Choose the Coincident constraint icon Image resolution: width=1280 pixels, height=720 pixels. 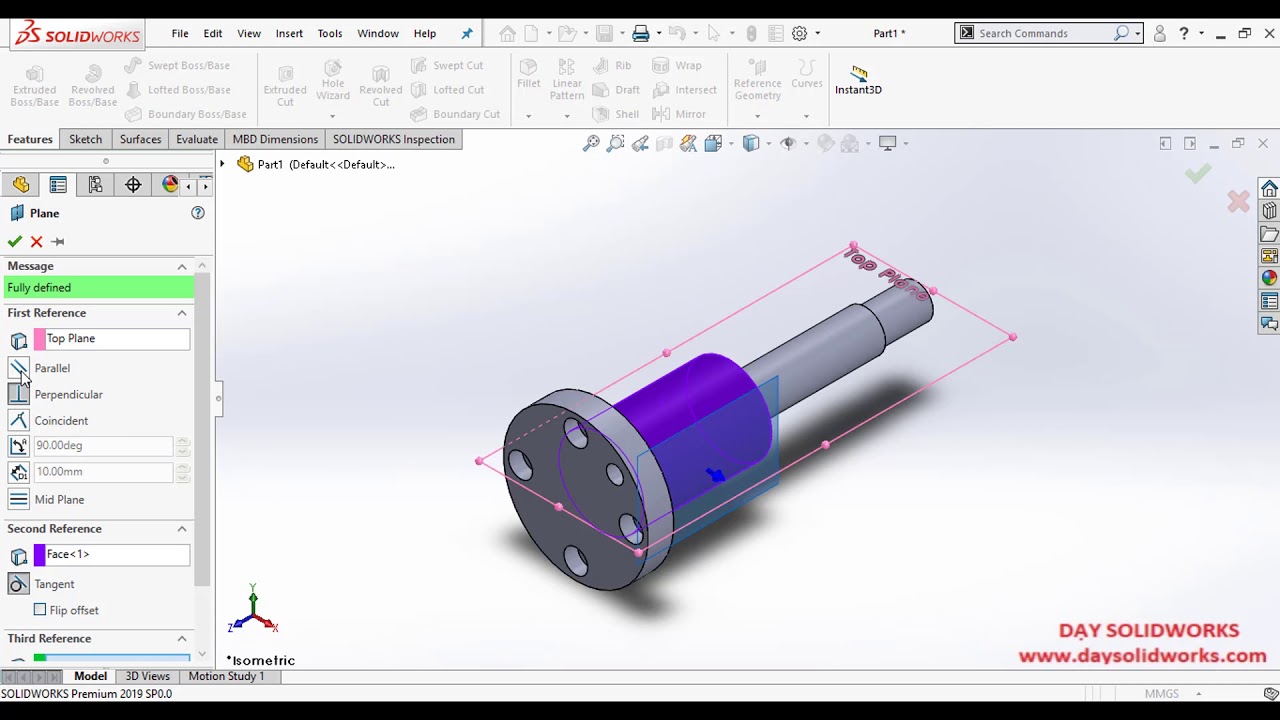[x=18, y=420]
